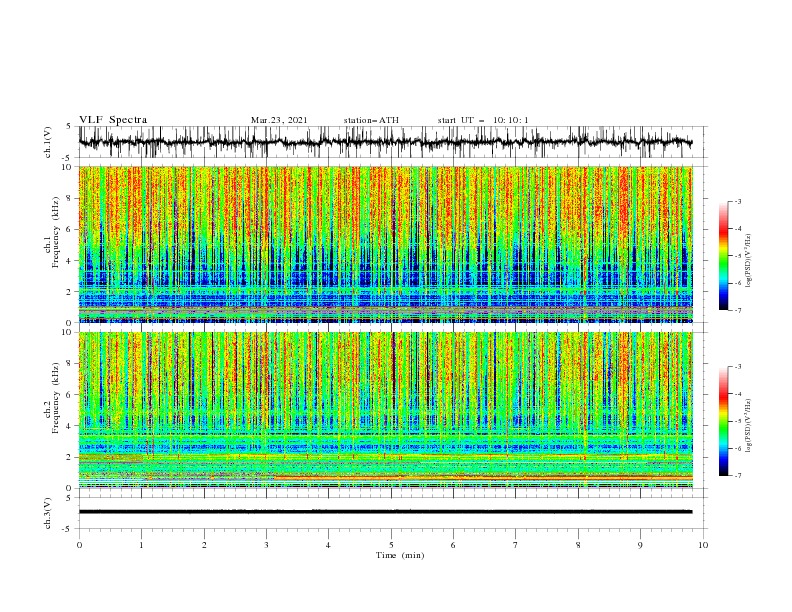
Task: Click the "-4" tick of ch.2 color bar
Action: click(738, 394)
